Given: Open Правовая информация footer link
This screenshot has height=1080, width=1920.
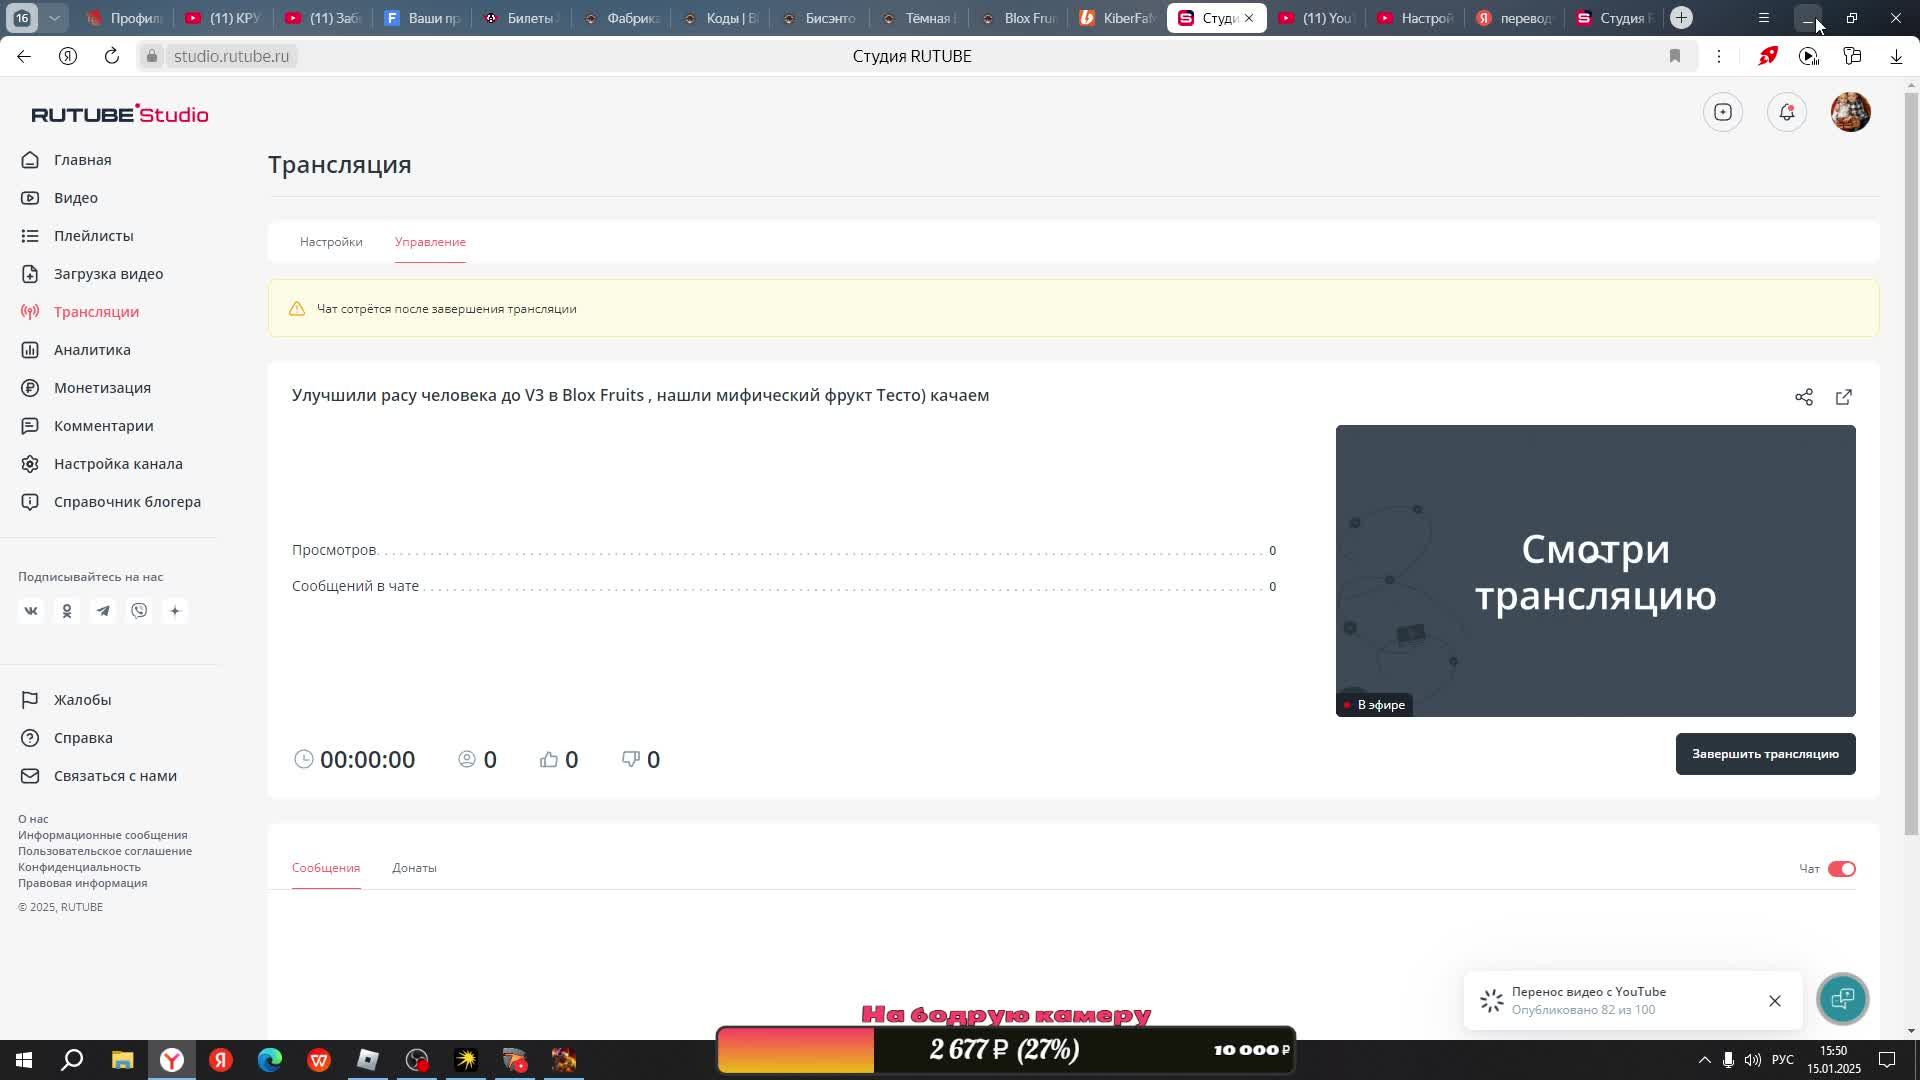Looking at the screenshot, I should 82,883.
